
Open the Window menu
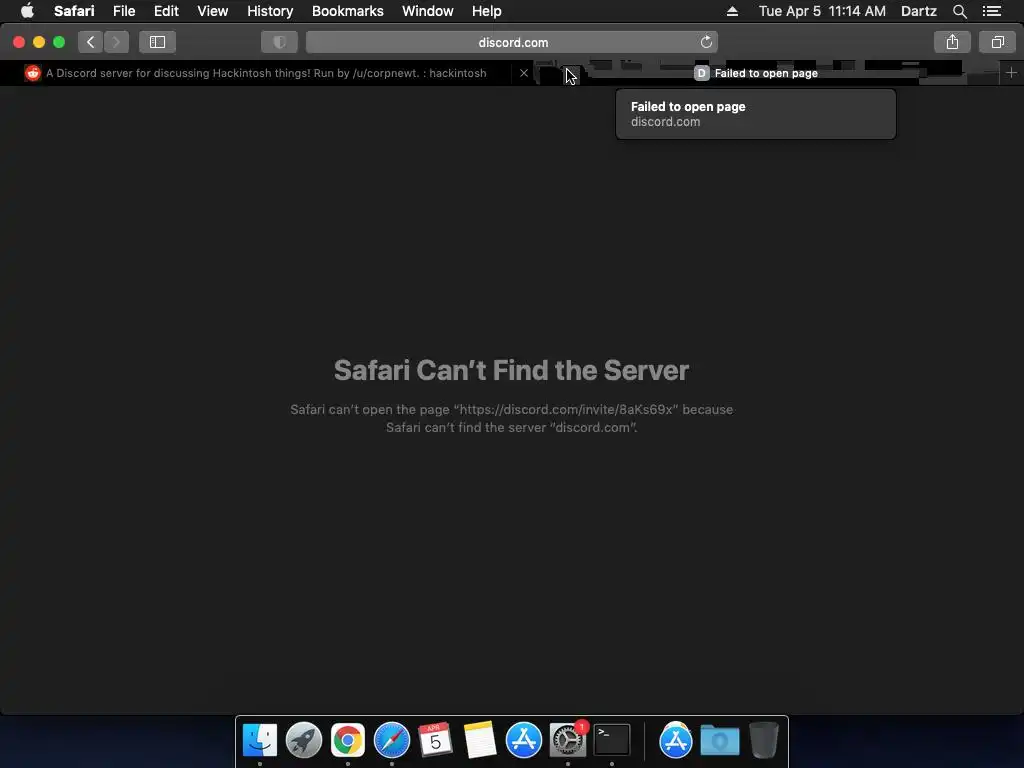coord(428,11)
